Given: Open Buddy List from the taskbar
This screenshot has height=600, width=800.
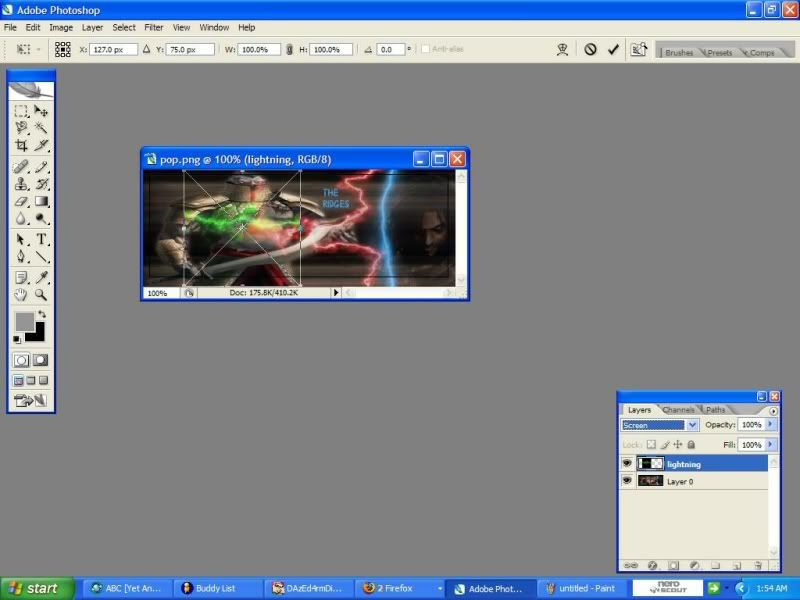Looking at the screenshot, I should pos(218,588).
